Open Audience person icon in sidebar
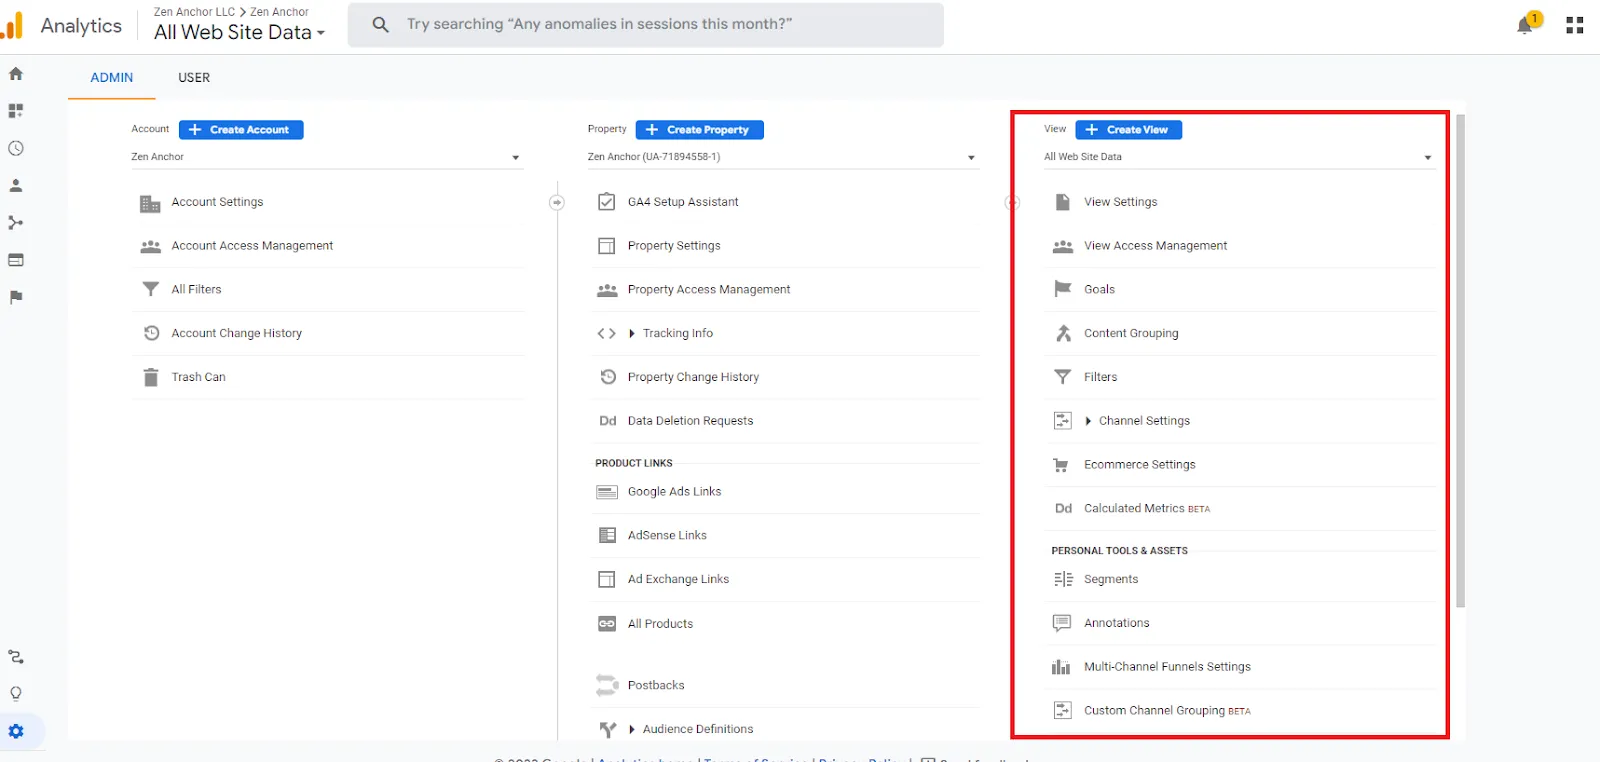This screenshot has height=762, width=1600. tap(16, 185)
